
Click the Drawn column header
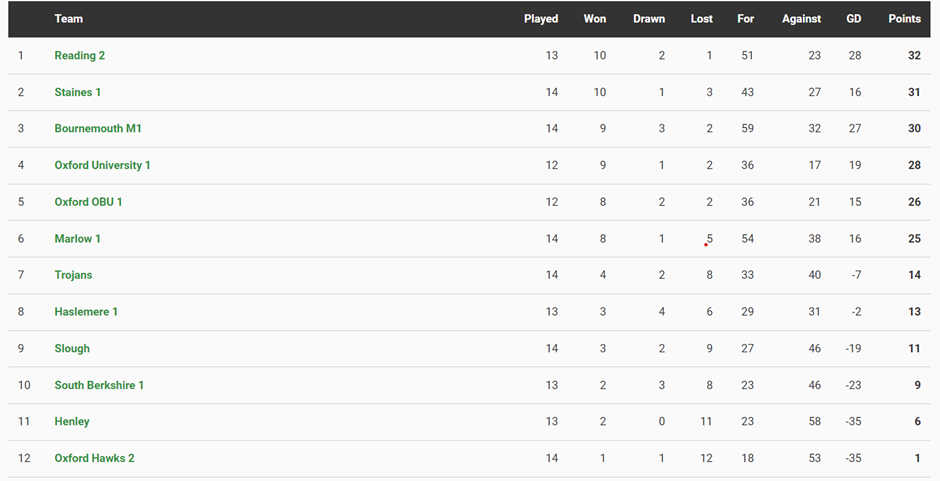pos(649,19)
